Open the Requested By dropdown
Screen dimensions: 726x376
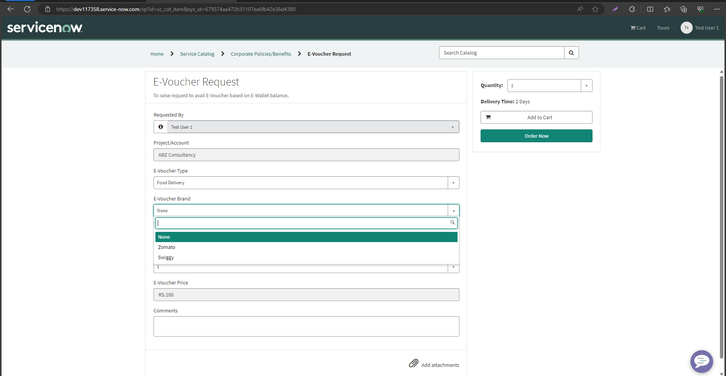[313, 126]
